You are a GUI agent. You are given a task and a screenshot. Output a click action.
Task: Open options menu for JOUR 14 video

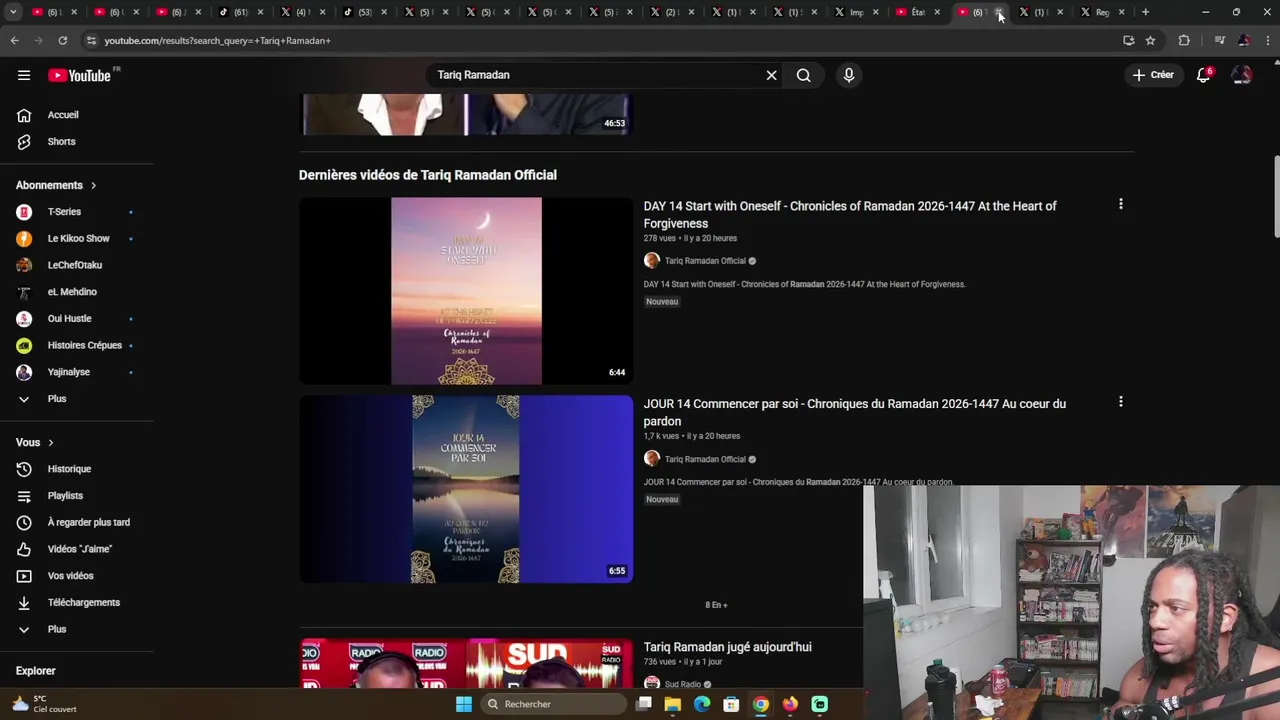pyautogui.click(x=1120, y=402)
